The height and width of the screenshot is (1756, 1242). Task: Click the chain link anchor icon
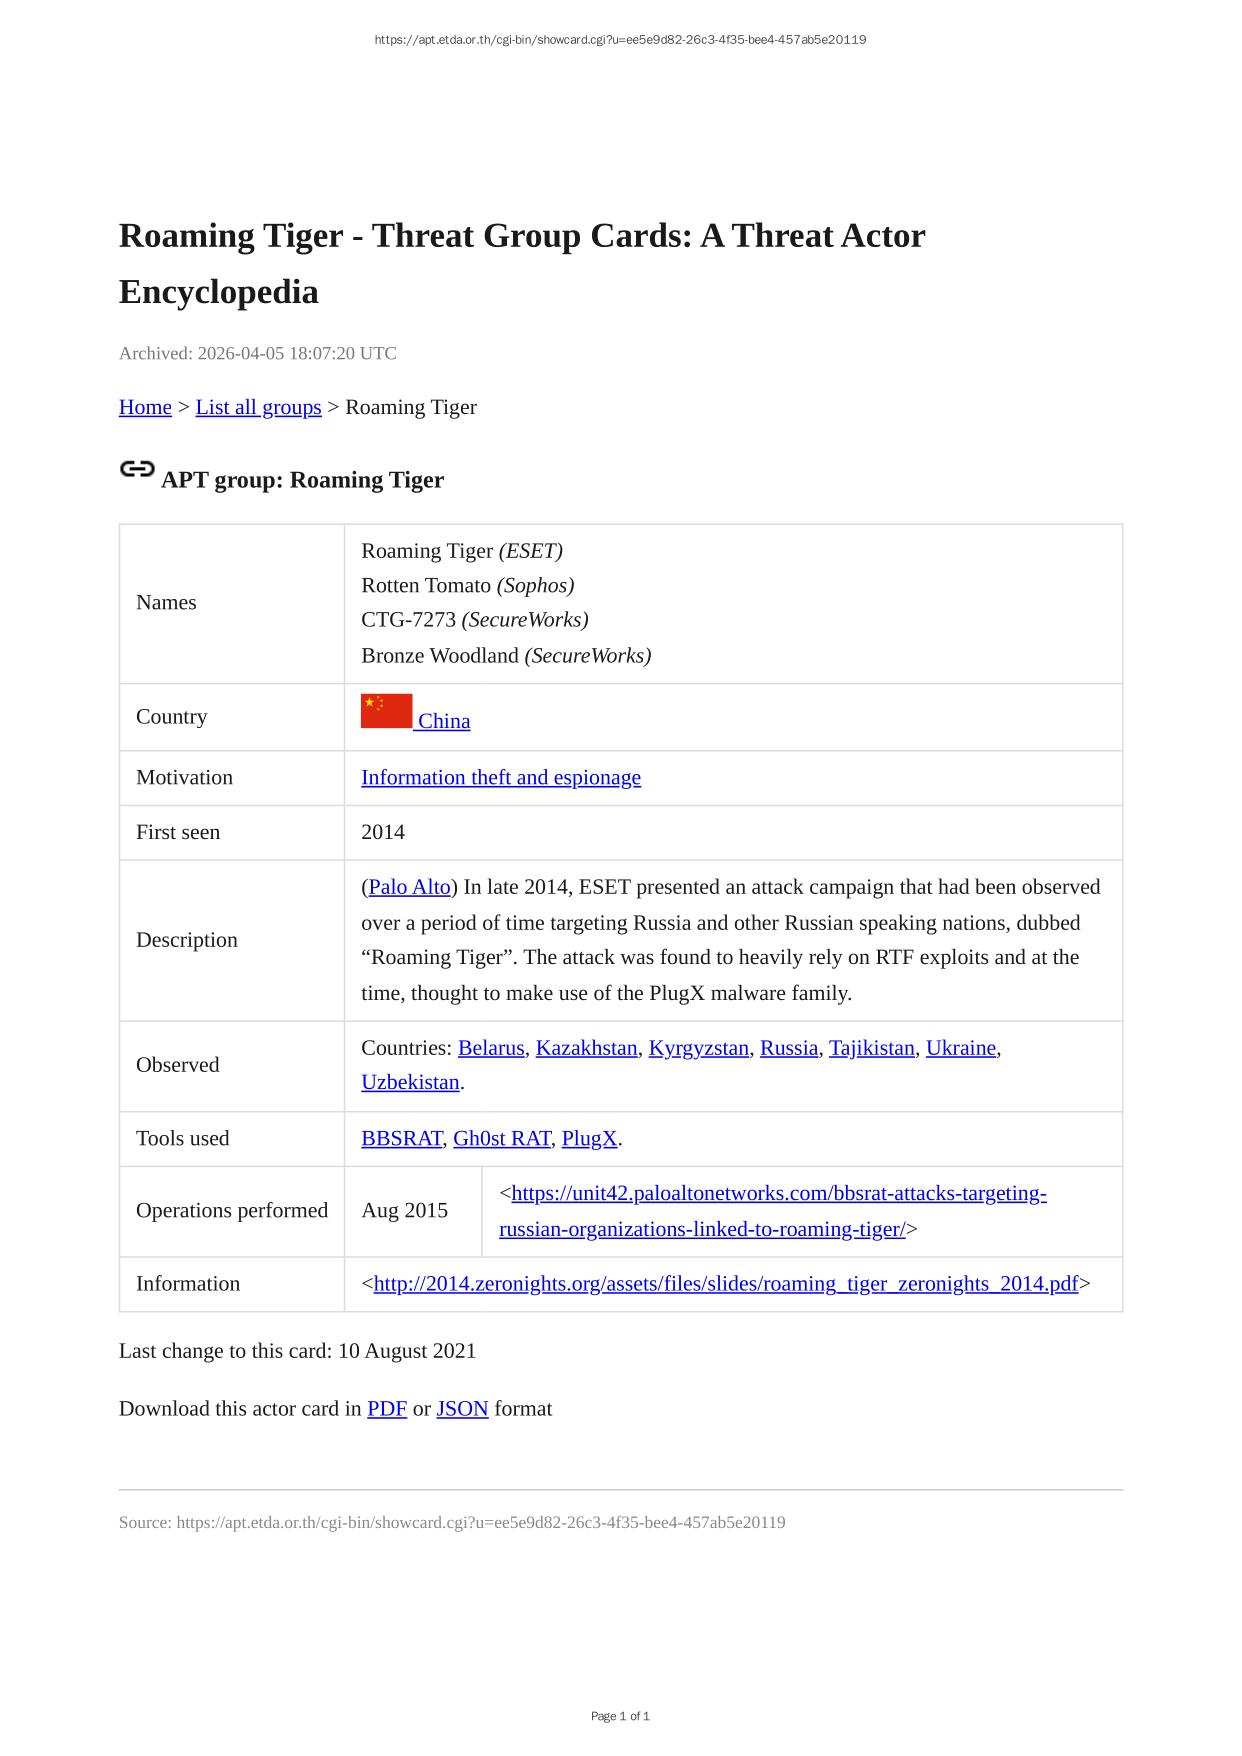tap(137, 469)
